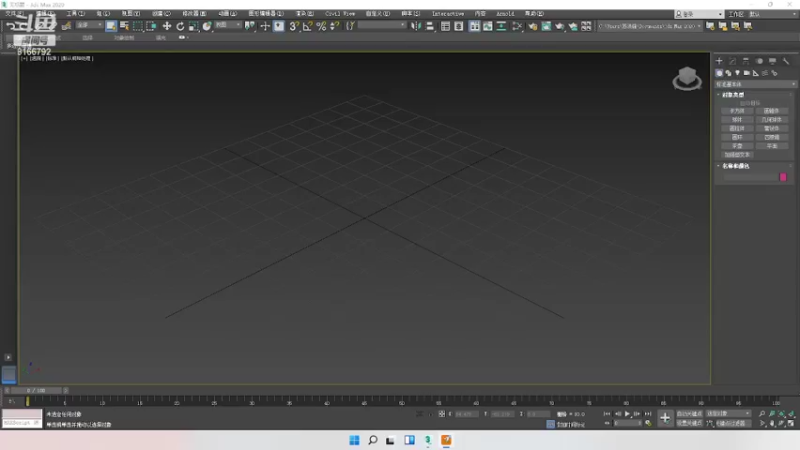Open the File menu
This screenshot has width=800, height=450.
pos(14,14)
